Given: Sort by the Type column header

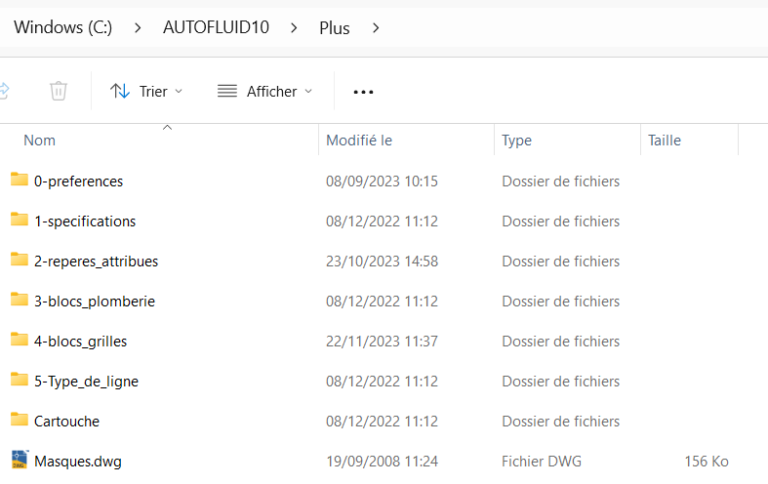Looking at the screenshot, I should (x=516, y=141).
